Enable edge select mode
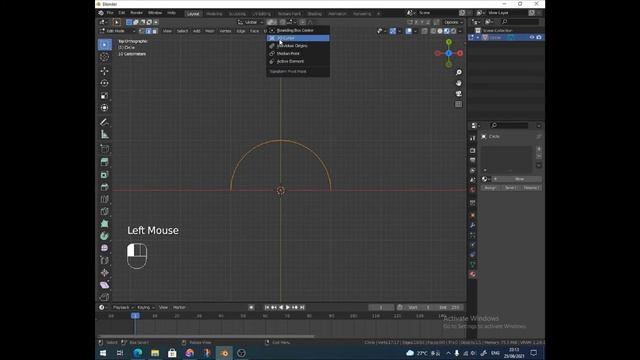The height and width of the screenshot is (360, 640). [x=148, y=31]
